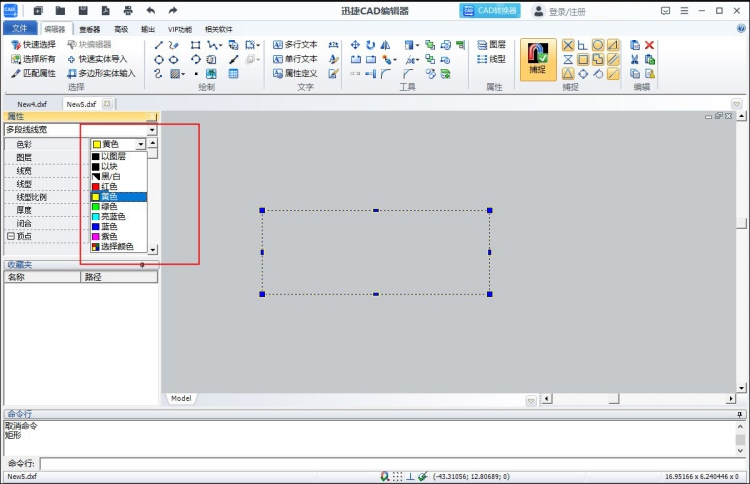Click the 快速选择 quick select button
The image size is (750, 484).
(x=33, y=44)
